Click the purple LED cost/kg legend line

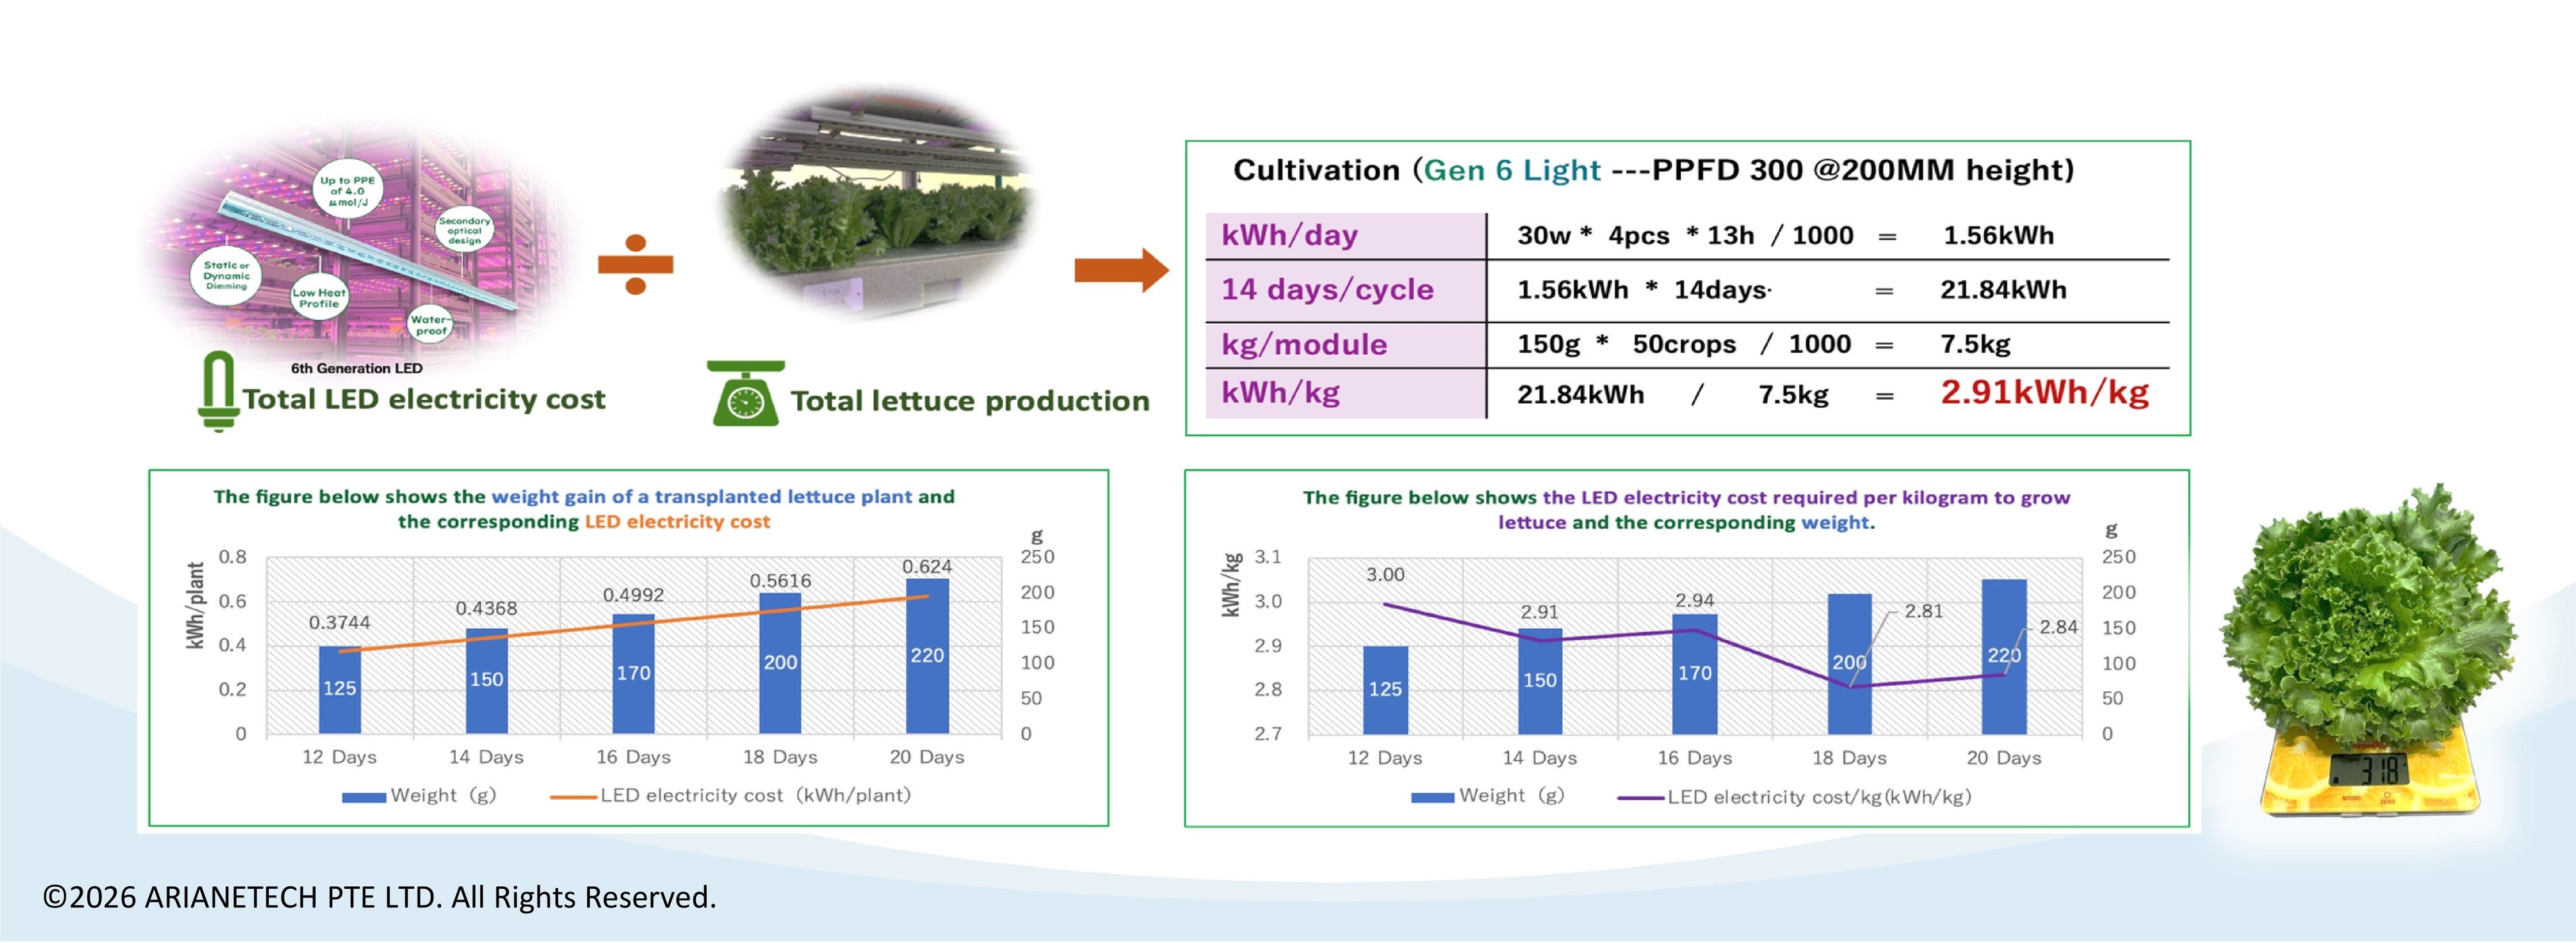click(1640, 798)
